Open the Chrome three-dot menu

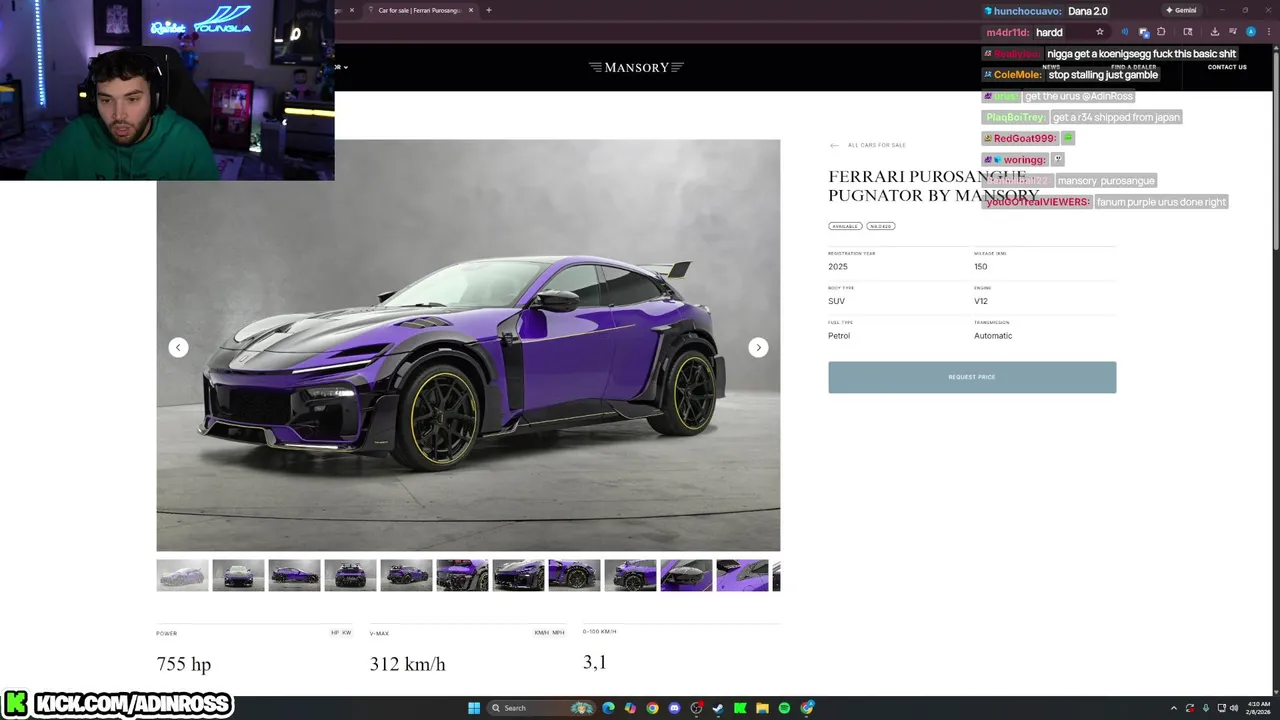click(x=1269, y=32)
